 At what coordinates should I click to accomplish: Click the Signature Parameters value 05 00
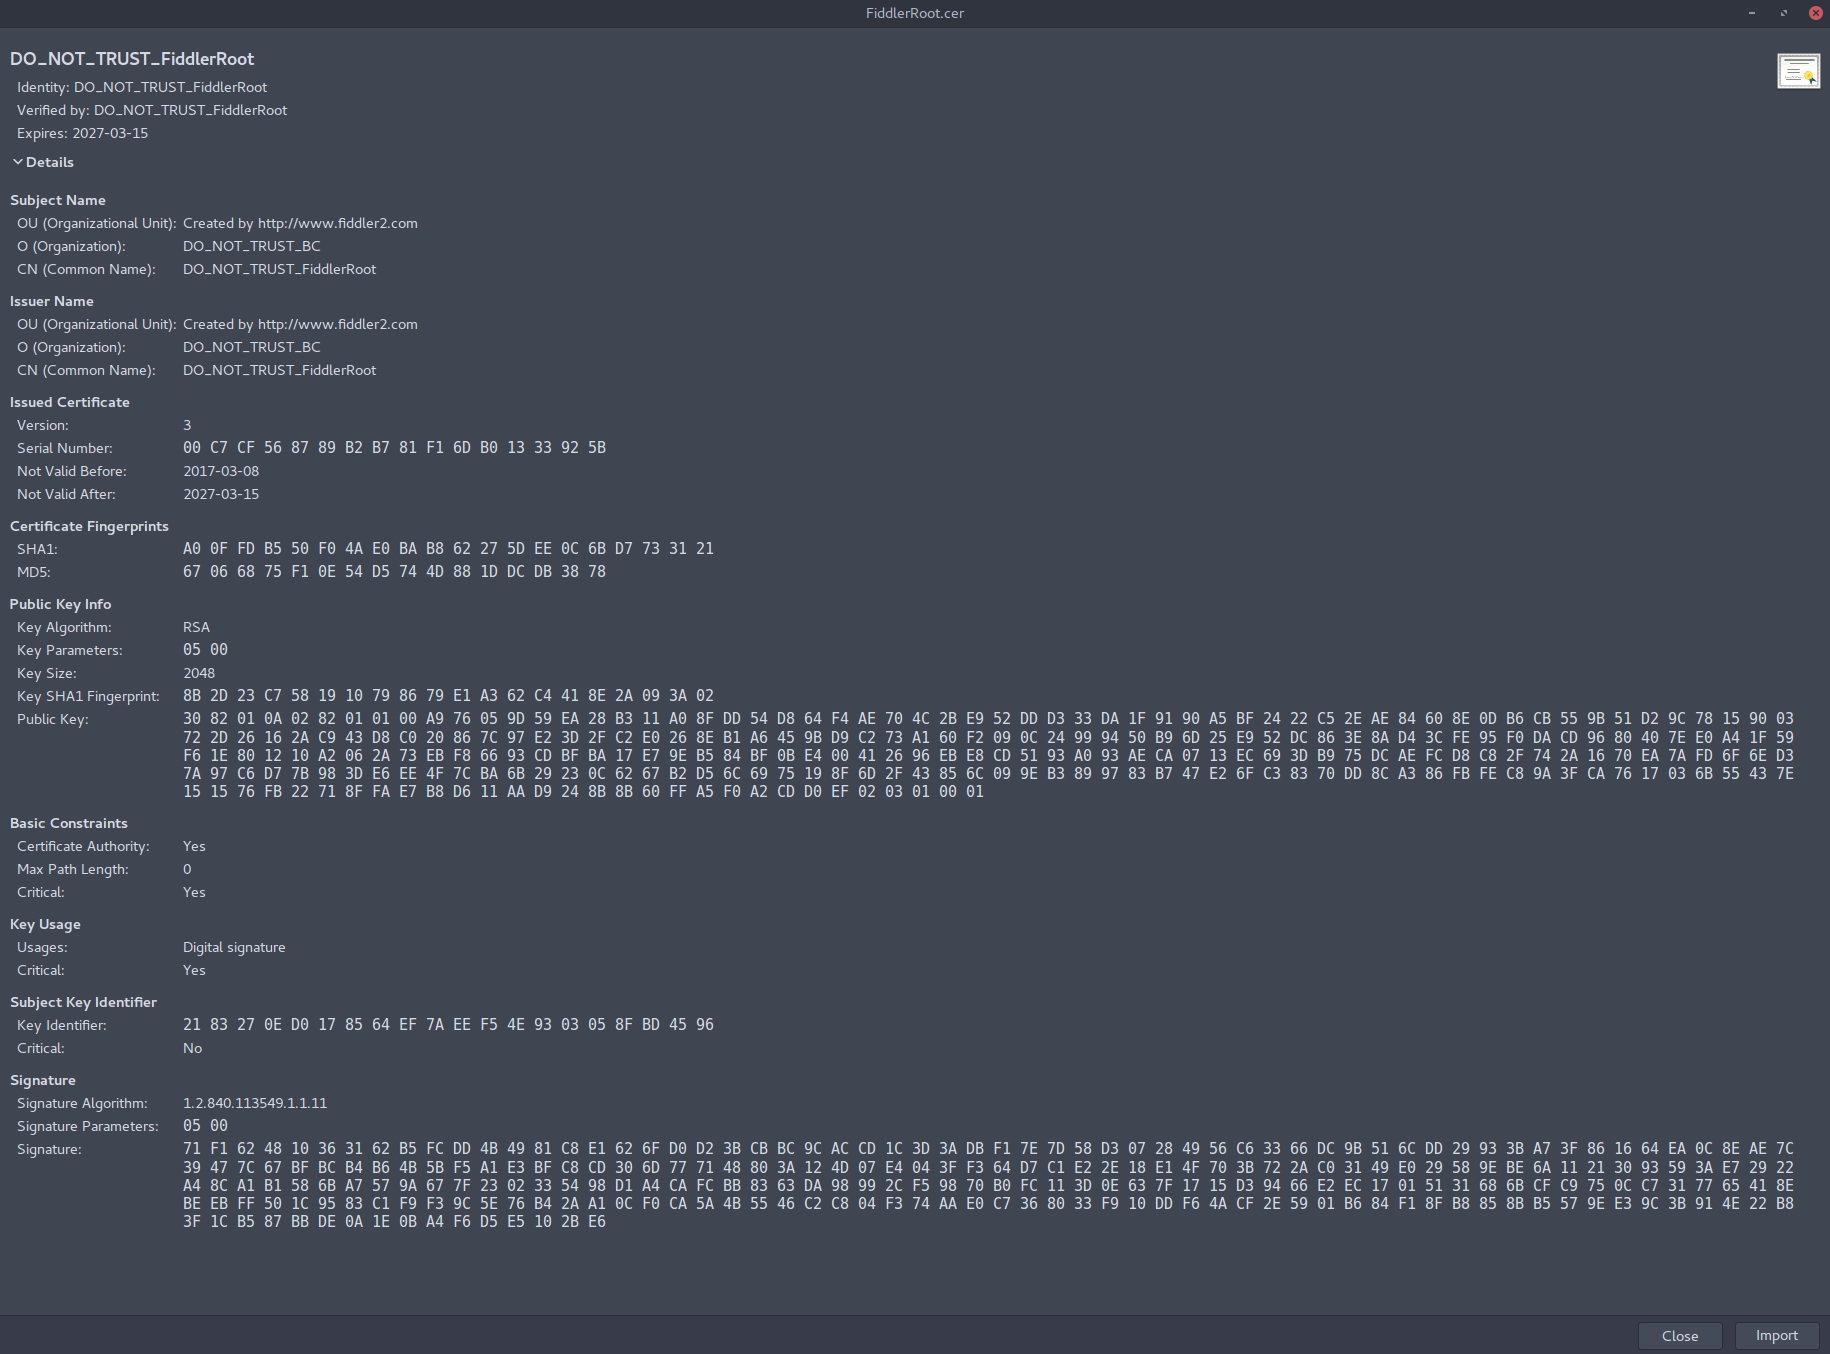(206, 1126)
